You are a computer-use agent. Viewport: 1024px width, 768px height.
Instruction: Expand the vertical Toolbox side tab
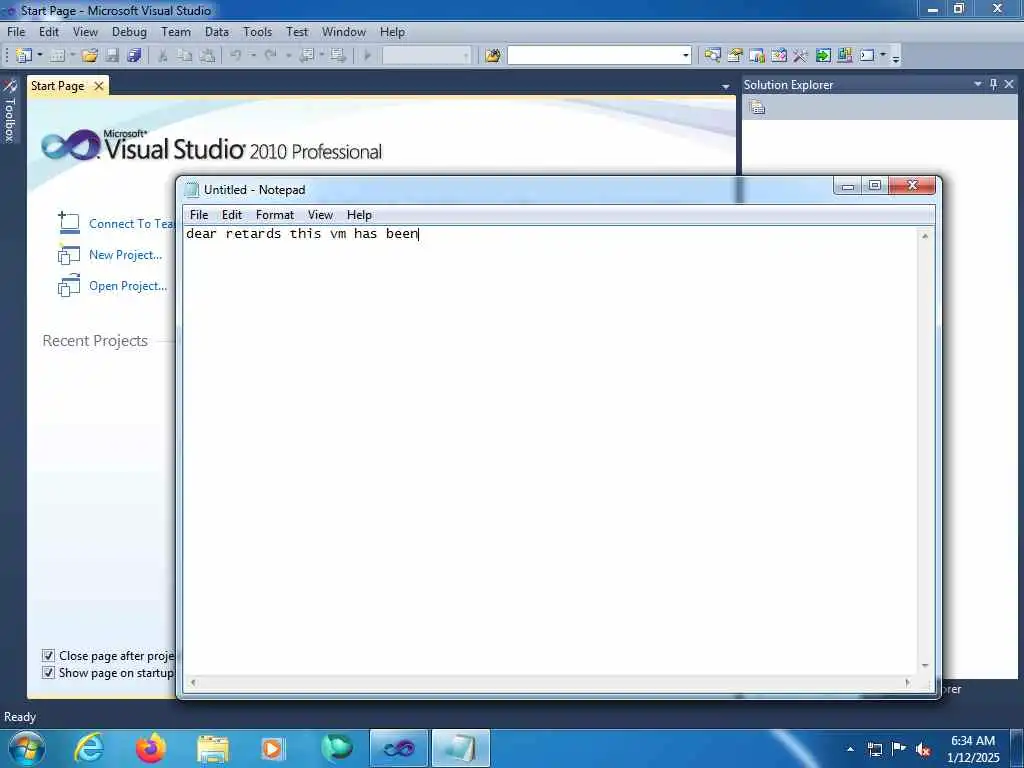pos(9,111)
